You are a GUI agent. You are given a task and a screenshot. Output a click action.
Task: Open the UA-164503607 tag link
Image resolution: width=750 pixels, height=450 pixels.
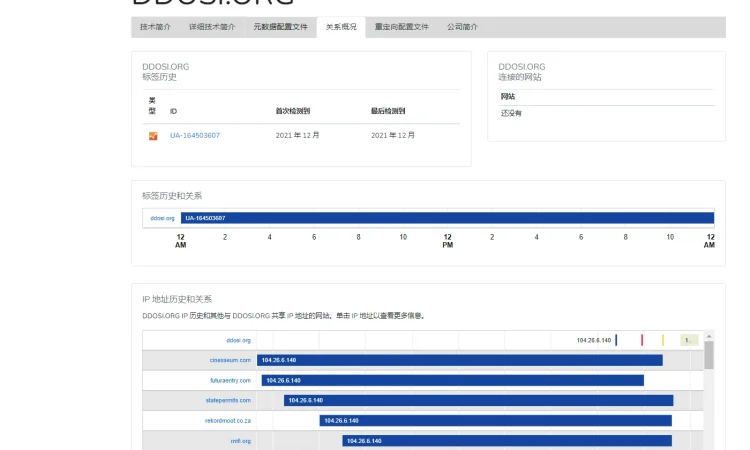click(x=195, y=135)
